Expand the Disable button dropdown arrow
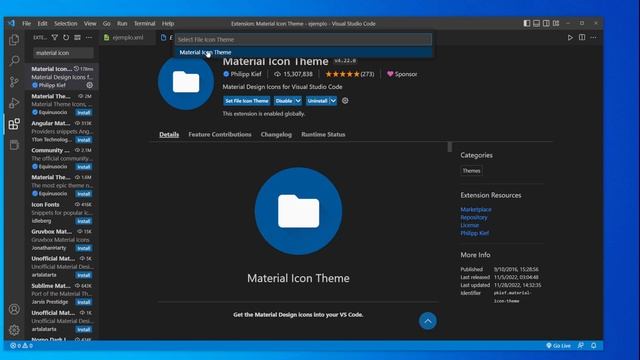This screenshot has width=640, height=360. pyautogui.click(x=298, y=100)
